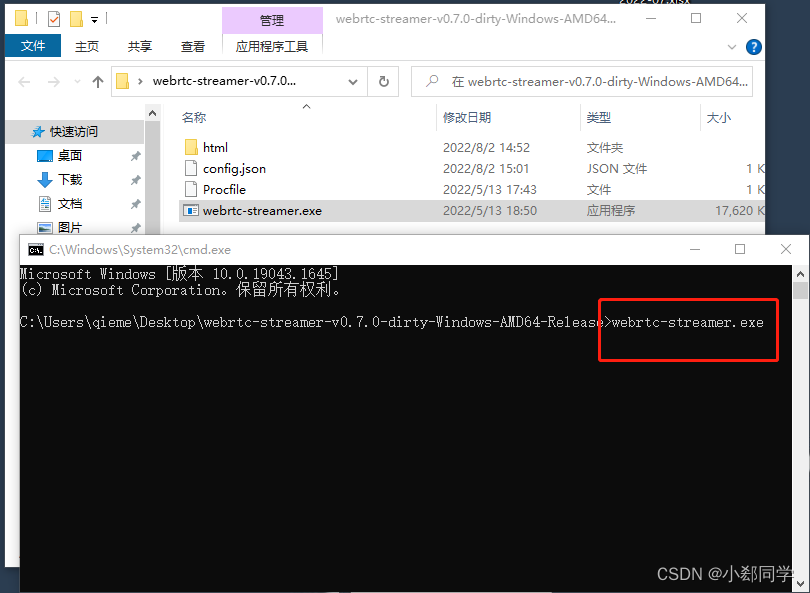
Task: Open the address bar dropdown arrow
Action: [x=352, y=82]
